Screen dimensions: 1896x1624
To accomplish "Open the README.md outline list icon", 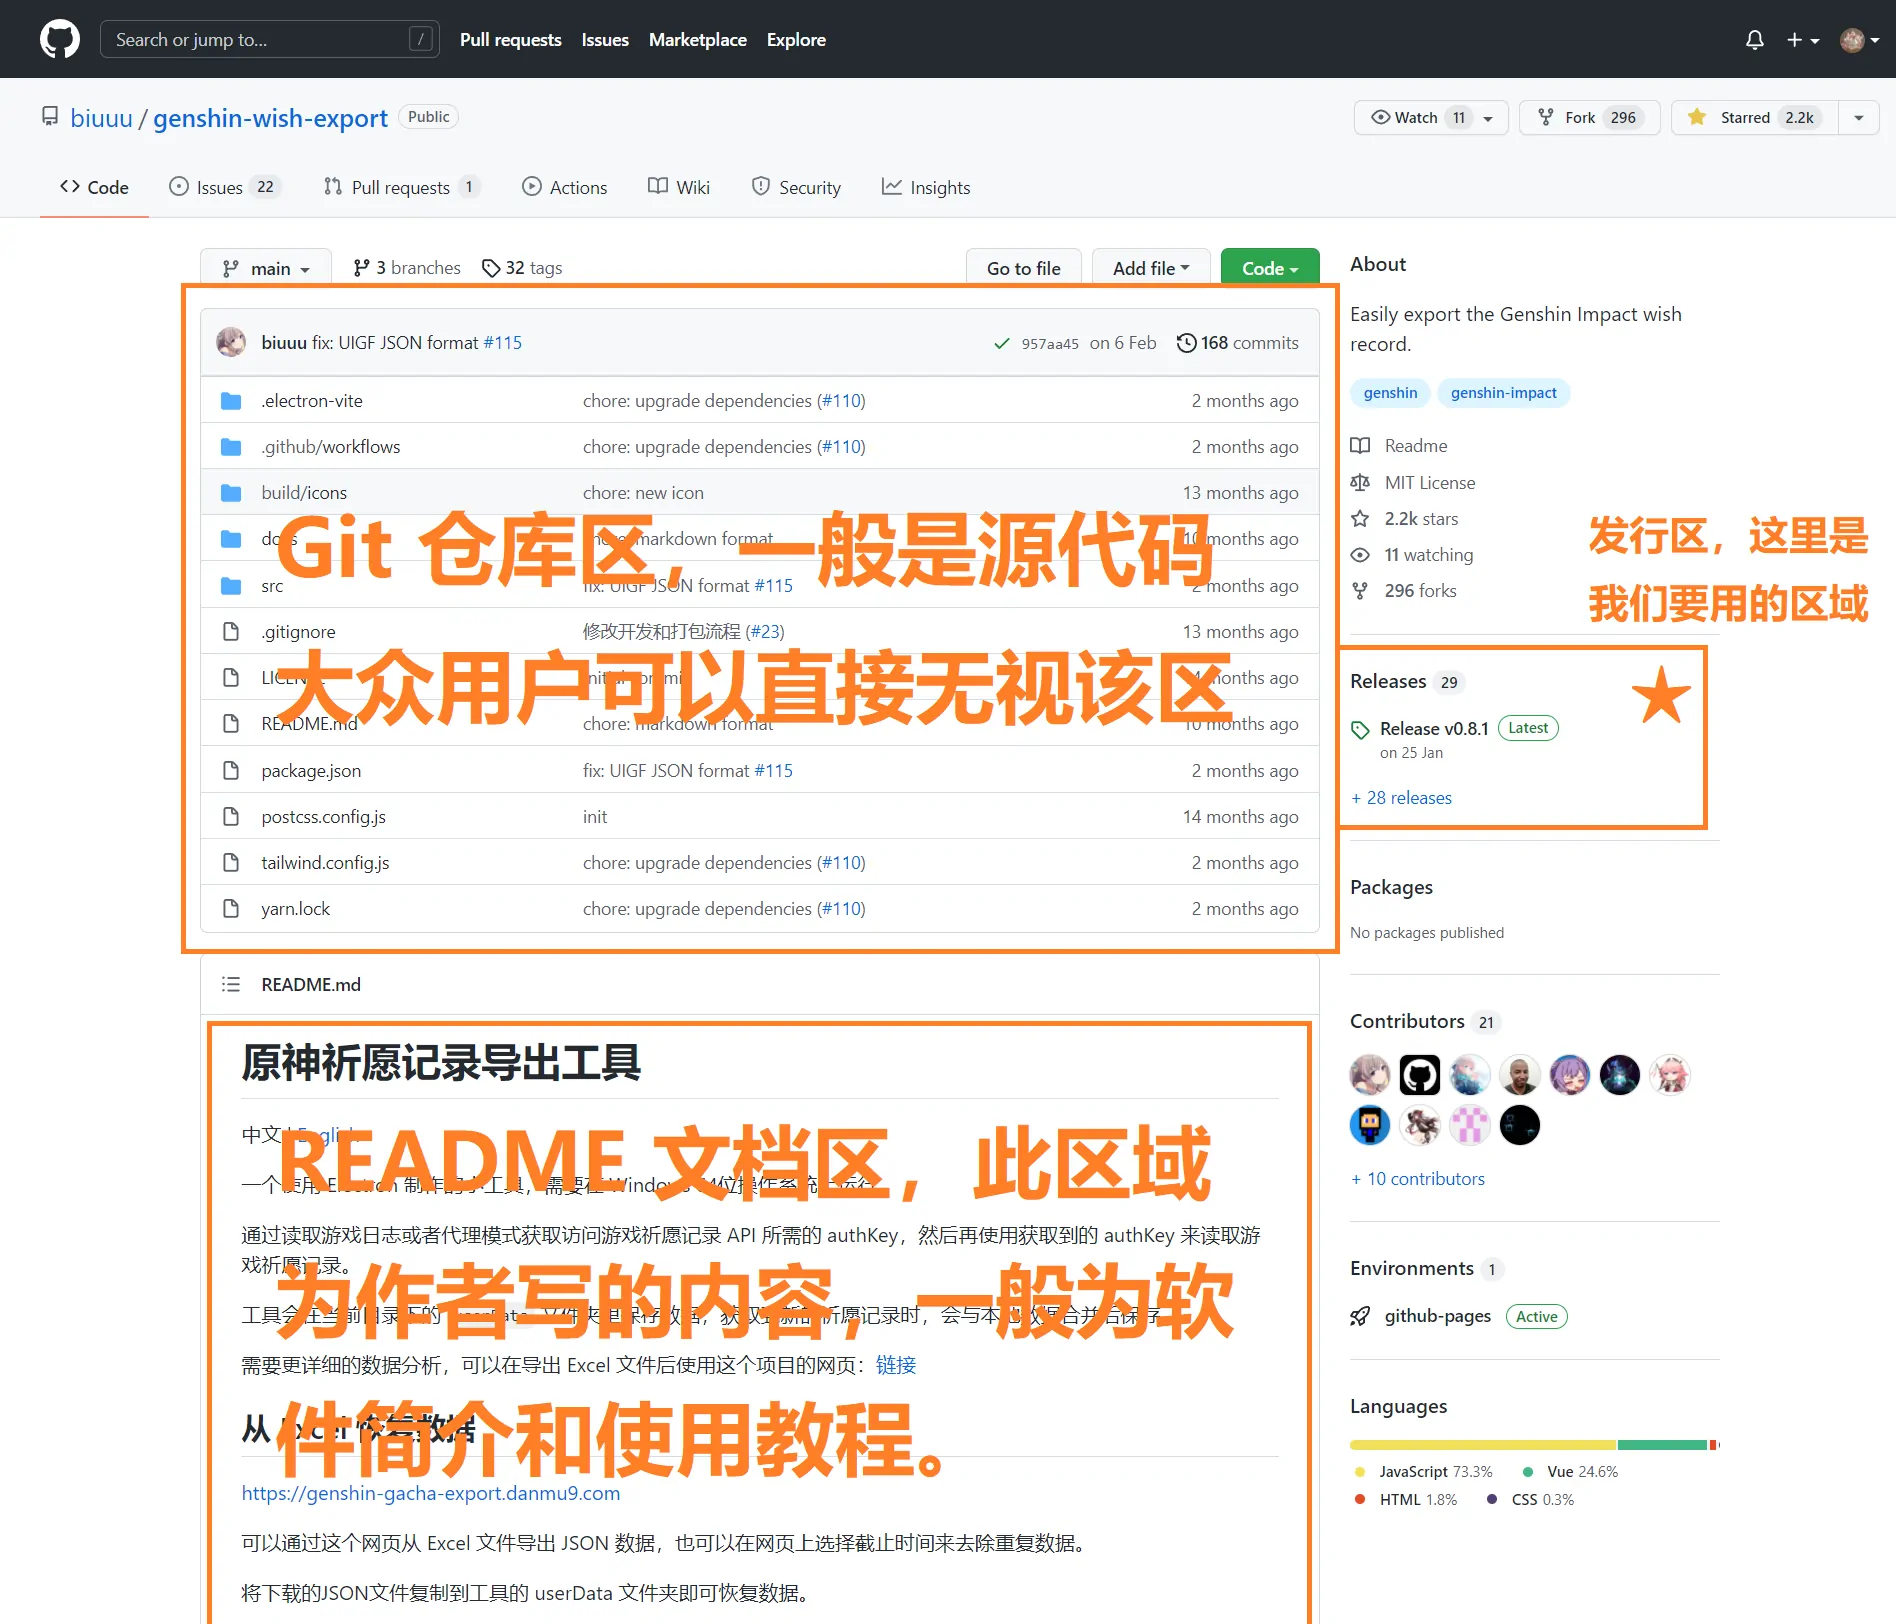I will [x=231, y=985].
